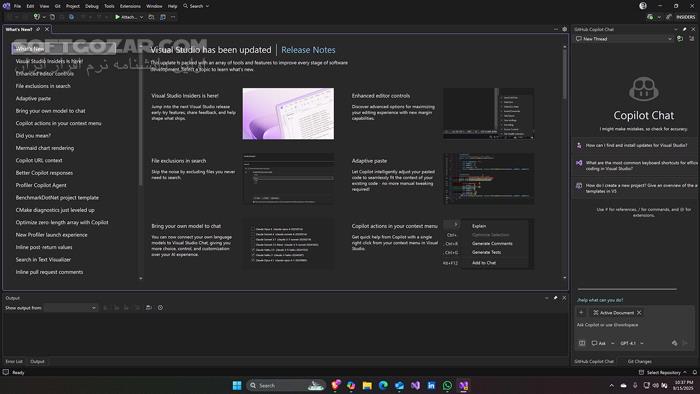This screenshot has height=394, width=700.
Task: Open the toolbar overflow ellipsis icon
Action: pos(173,17)
